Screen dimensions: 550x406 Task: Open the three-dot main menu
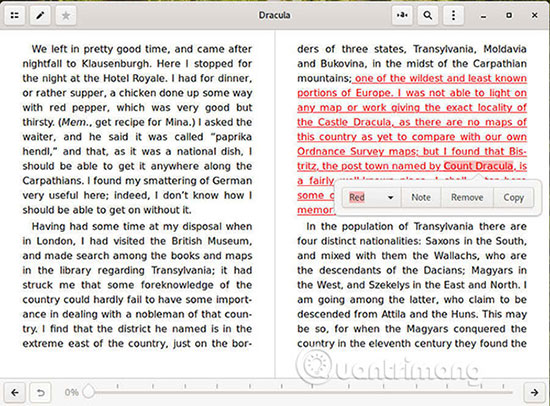453,15
